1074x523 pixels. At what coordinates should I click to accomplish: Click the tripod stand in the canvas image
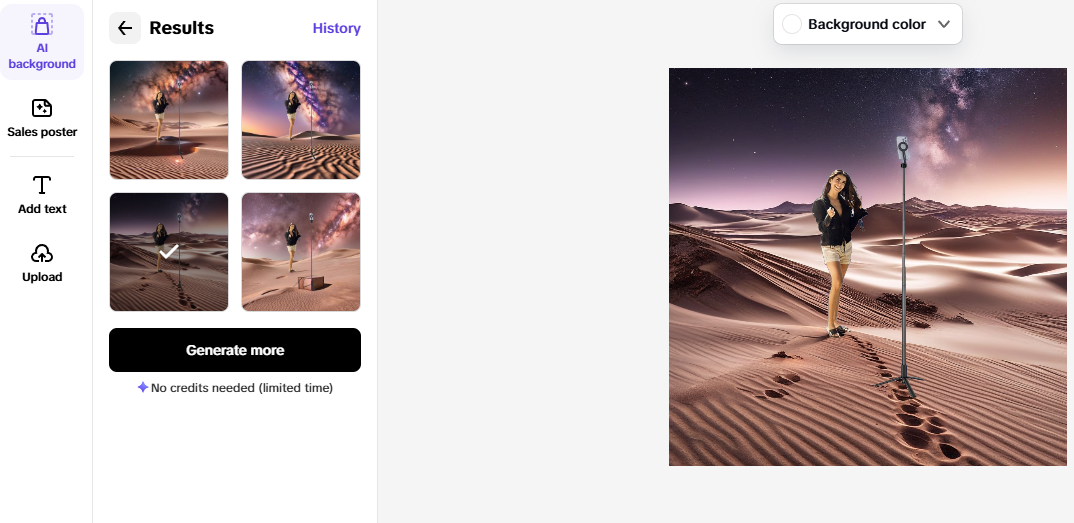pos(903,267)
